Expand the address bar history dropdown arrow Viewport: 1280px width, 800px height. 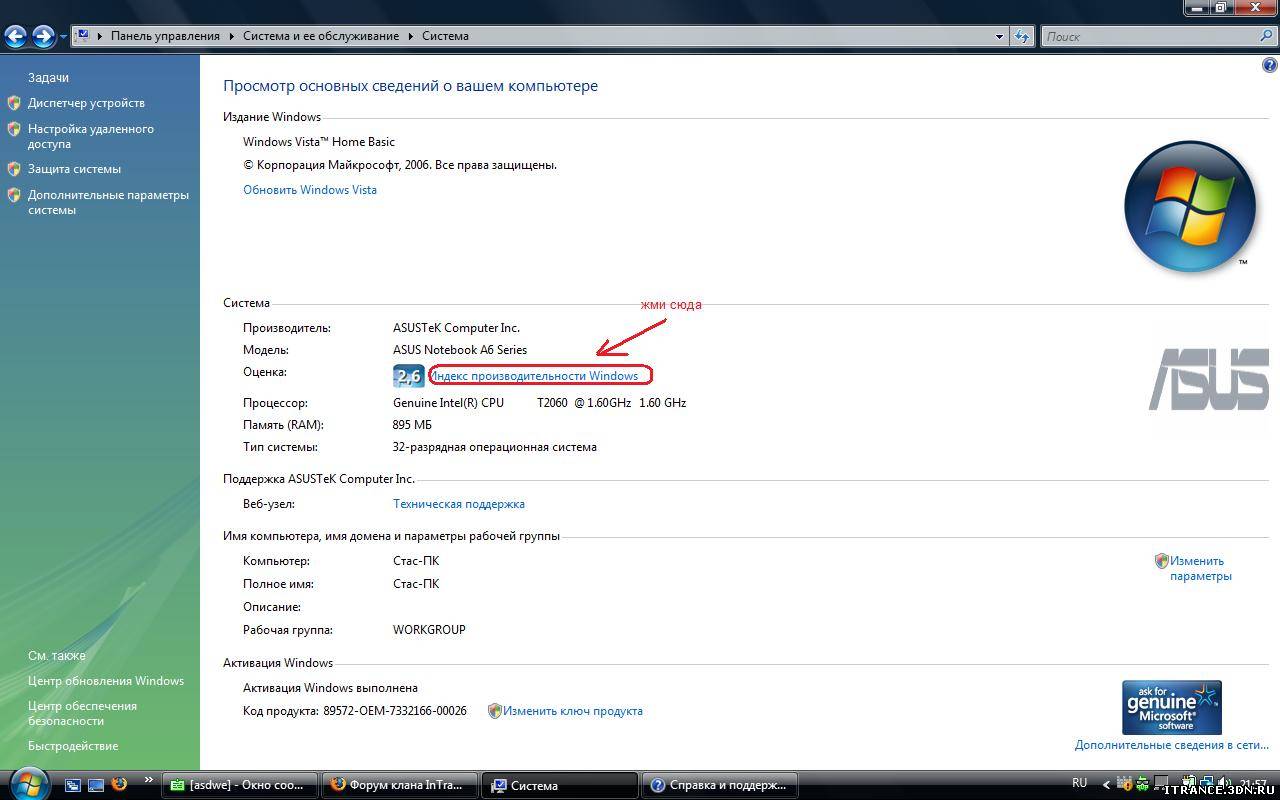(x=999, y=36)
